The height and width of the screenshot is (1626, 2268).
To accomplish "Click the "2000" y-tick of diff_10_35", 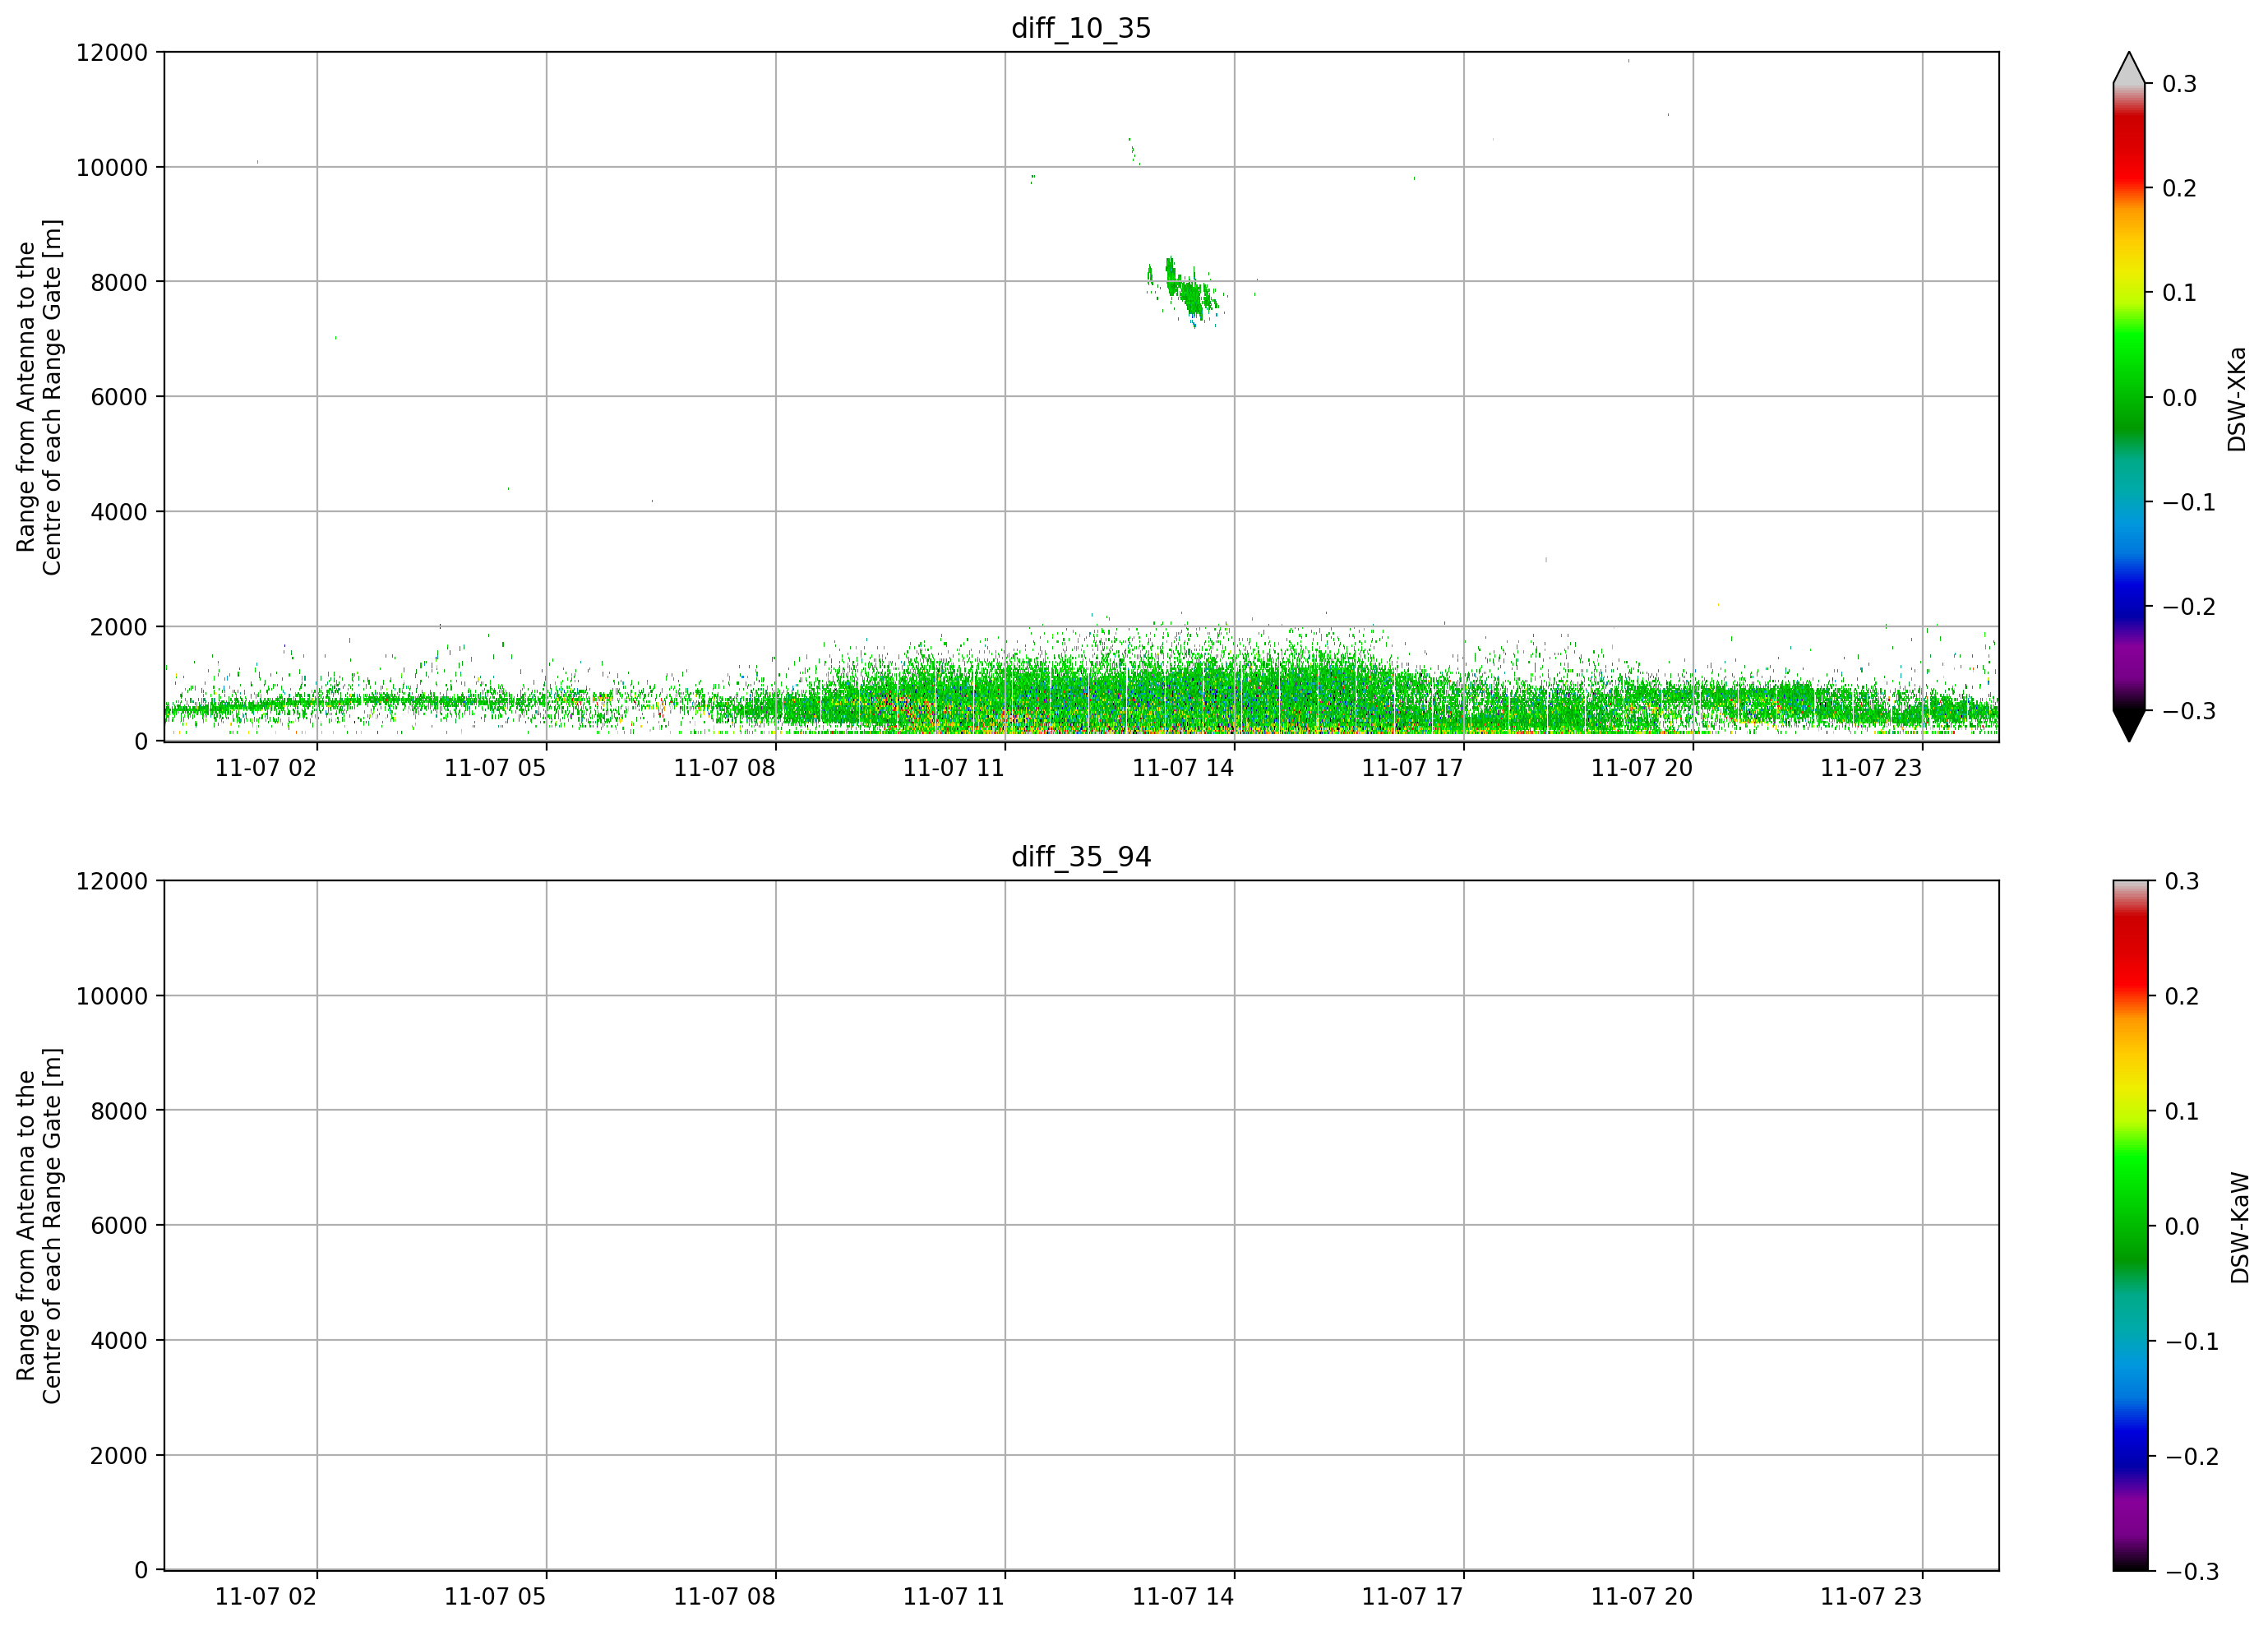I will pos(119,627).
